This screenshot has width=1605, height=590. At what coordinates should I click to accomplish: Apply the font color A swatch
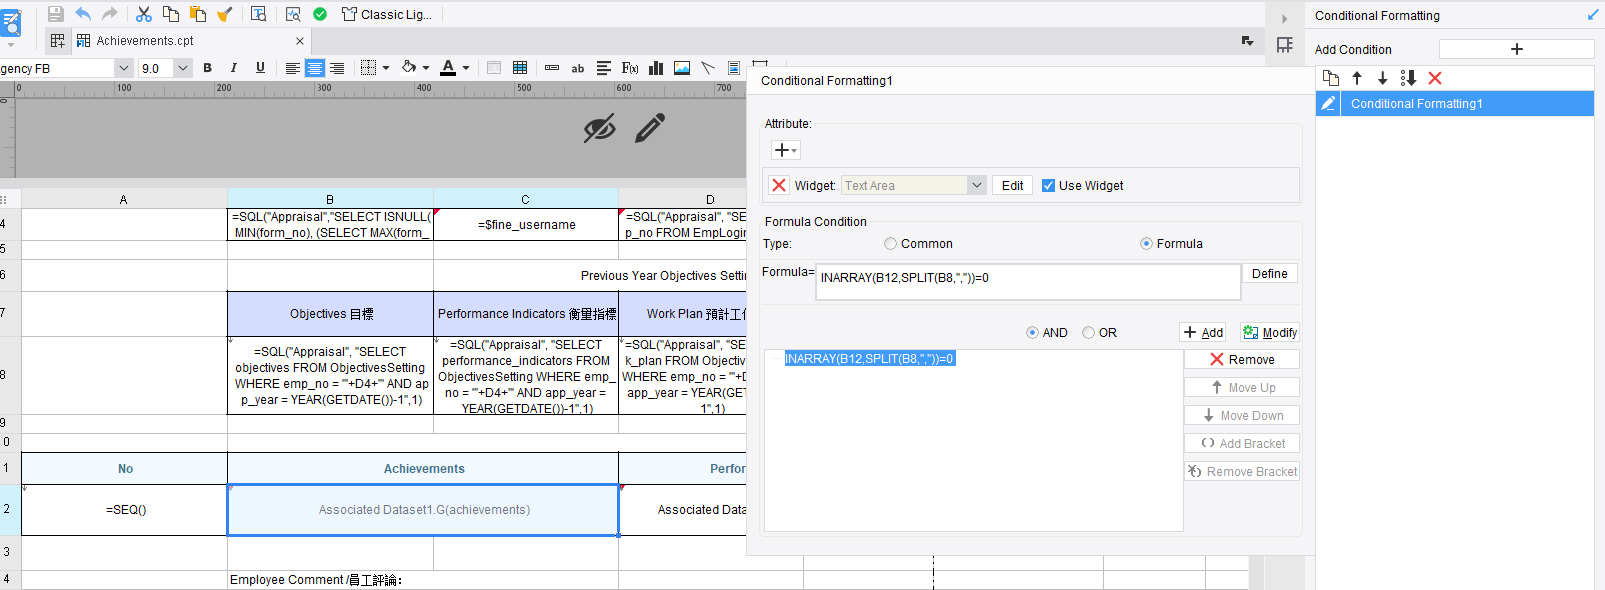point(448,68)
